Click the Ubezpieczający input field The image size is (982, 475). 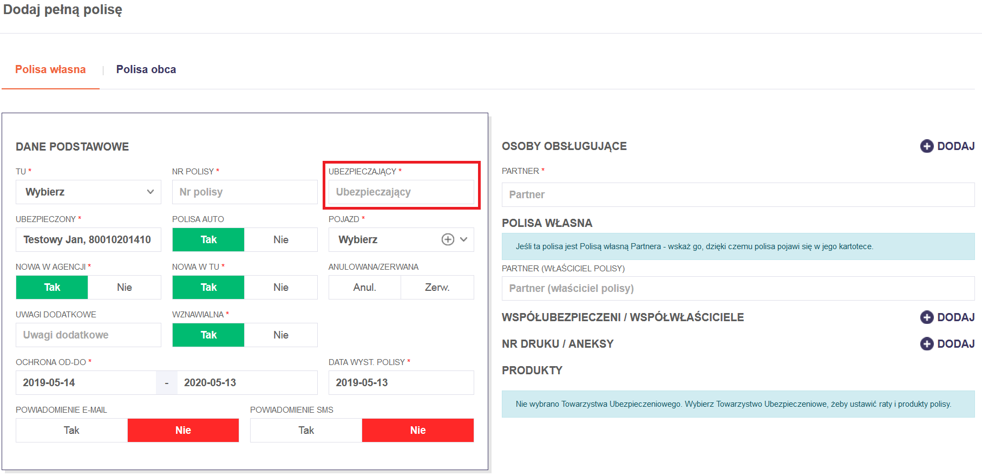(401, 192)
